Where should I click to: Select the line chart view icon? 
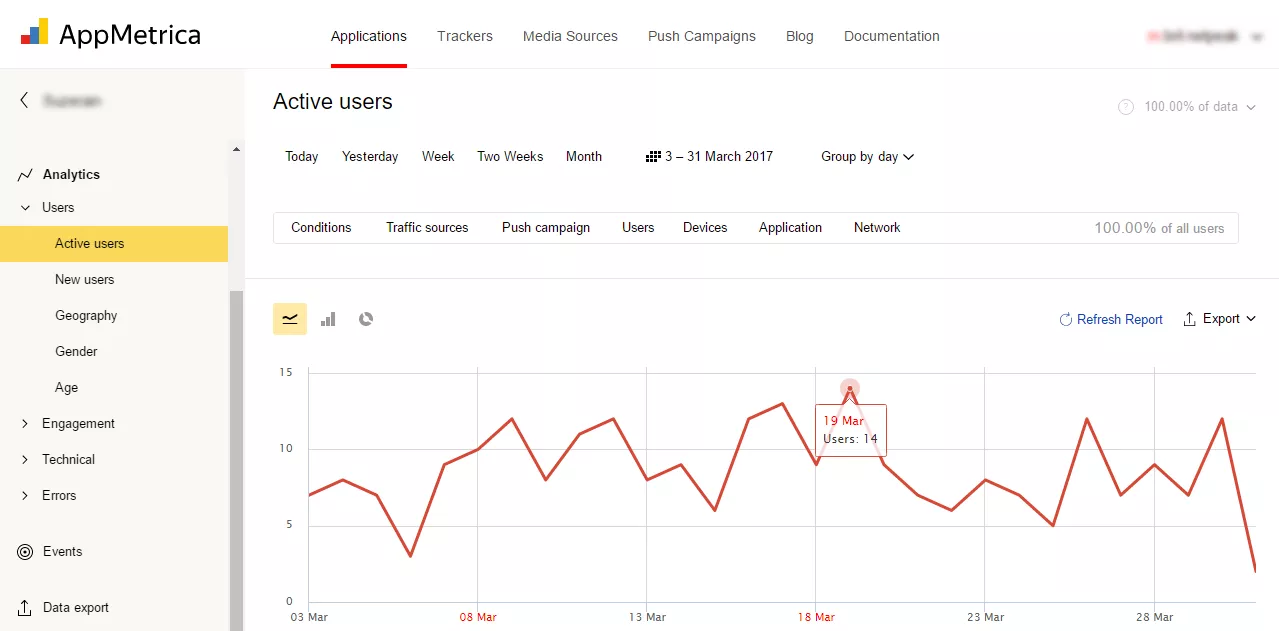(x=290, y=319)
